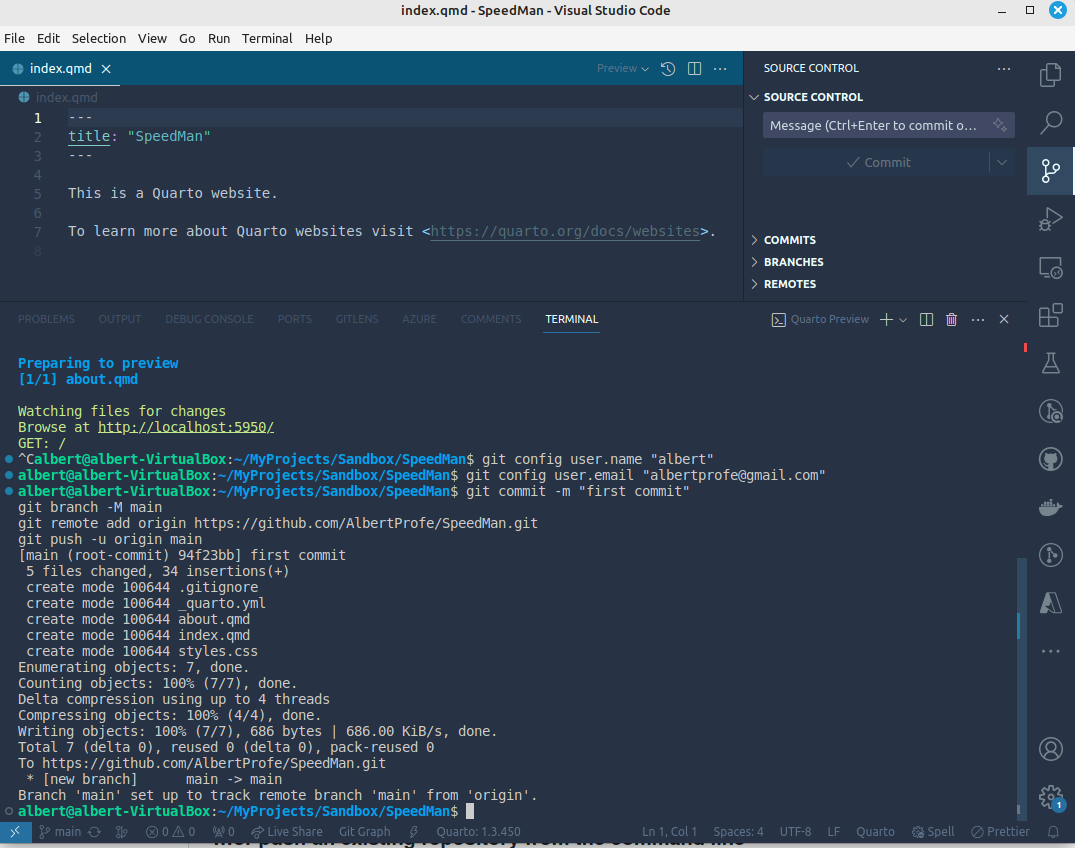
Task: Open terminal panel More Actions ellipsis
Action: pyautogui.click(x=978, y=319)
